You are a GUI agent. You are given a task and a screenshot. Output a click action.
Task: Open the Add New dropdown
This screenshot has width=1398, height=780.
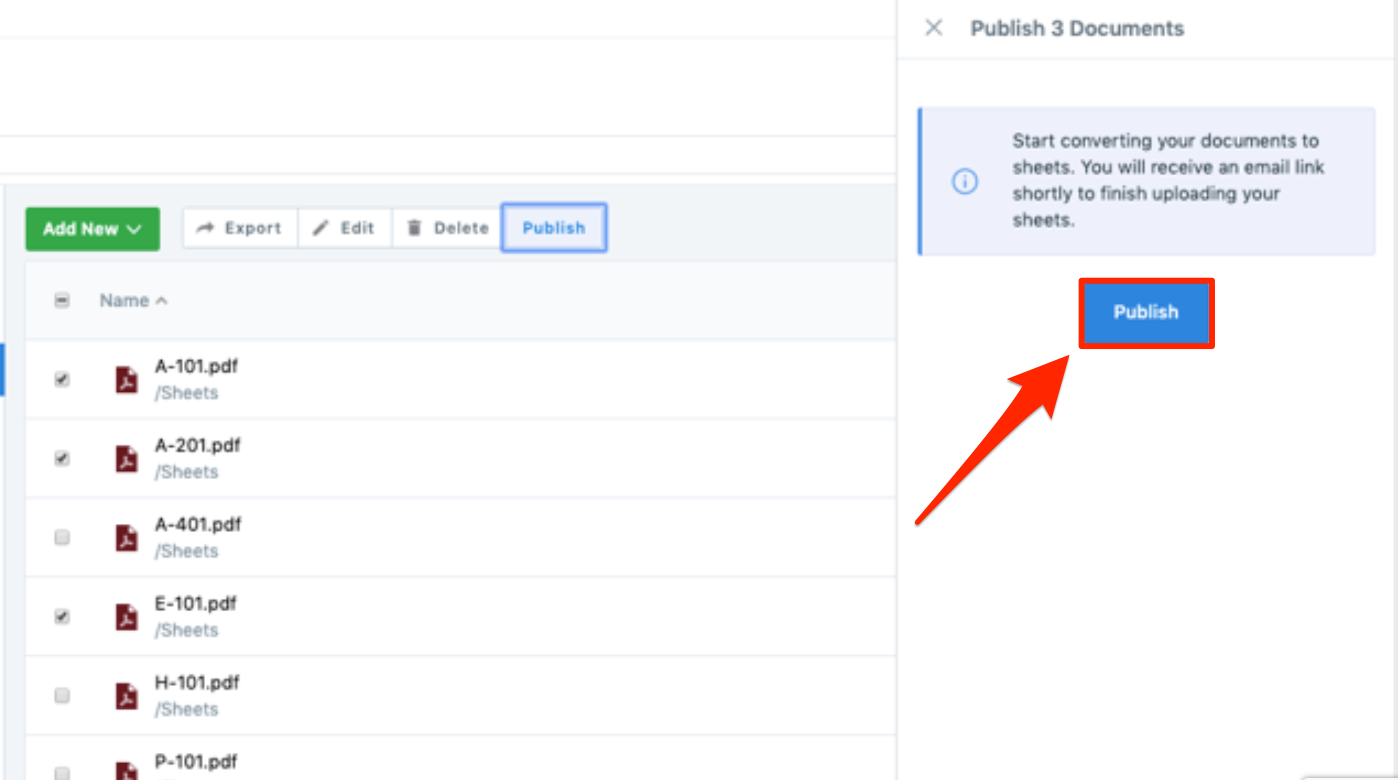point(92,229)
